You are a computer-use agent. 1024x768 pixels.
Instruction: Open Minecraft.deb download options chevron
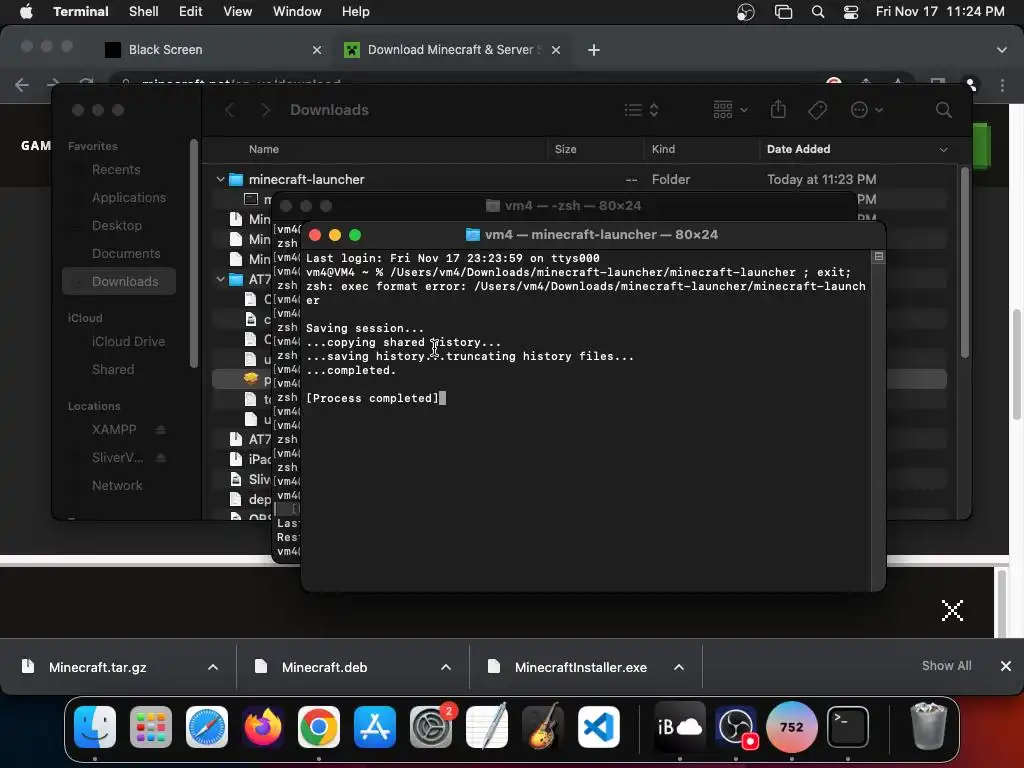point(446,667)
